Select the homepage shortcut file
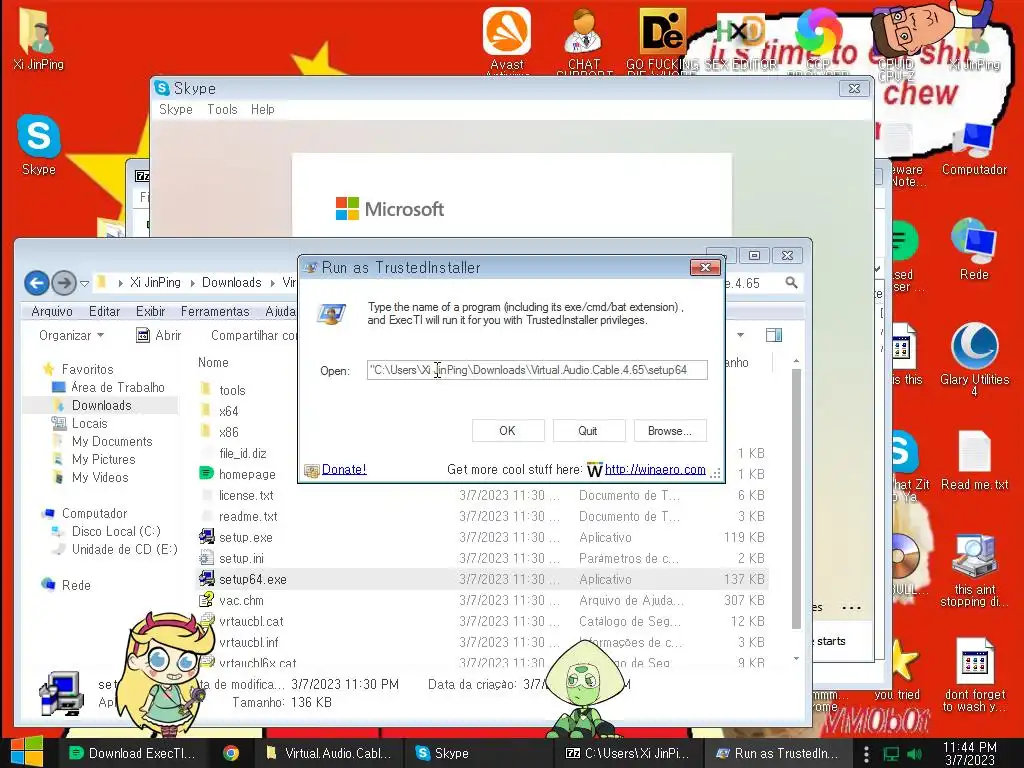 click(x=247, y=474)
